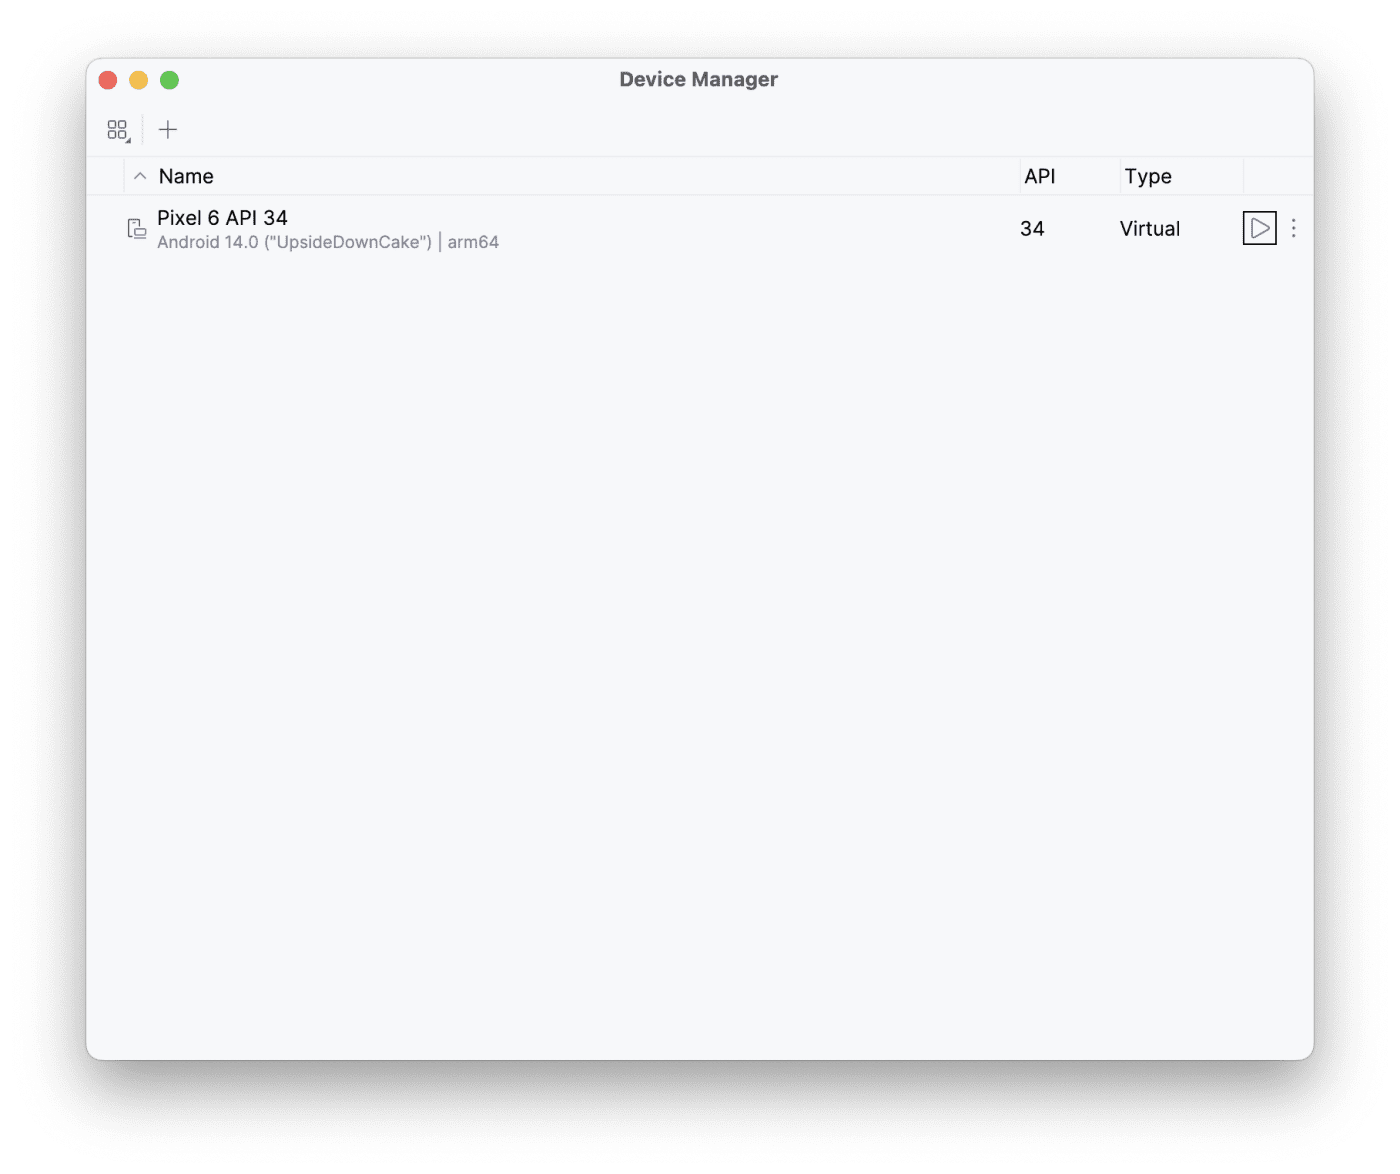Click the Device Manager title text
This screenshot has height=1174, width=1400.
(x=698, y=79)
